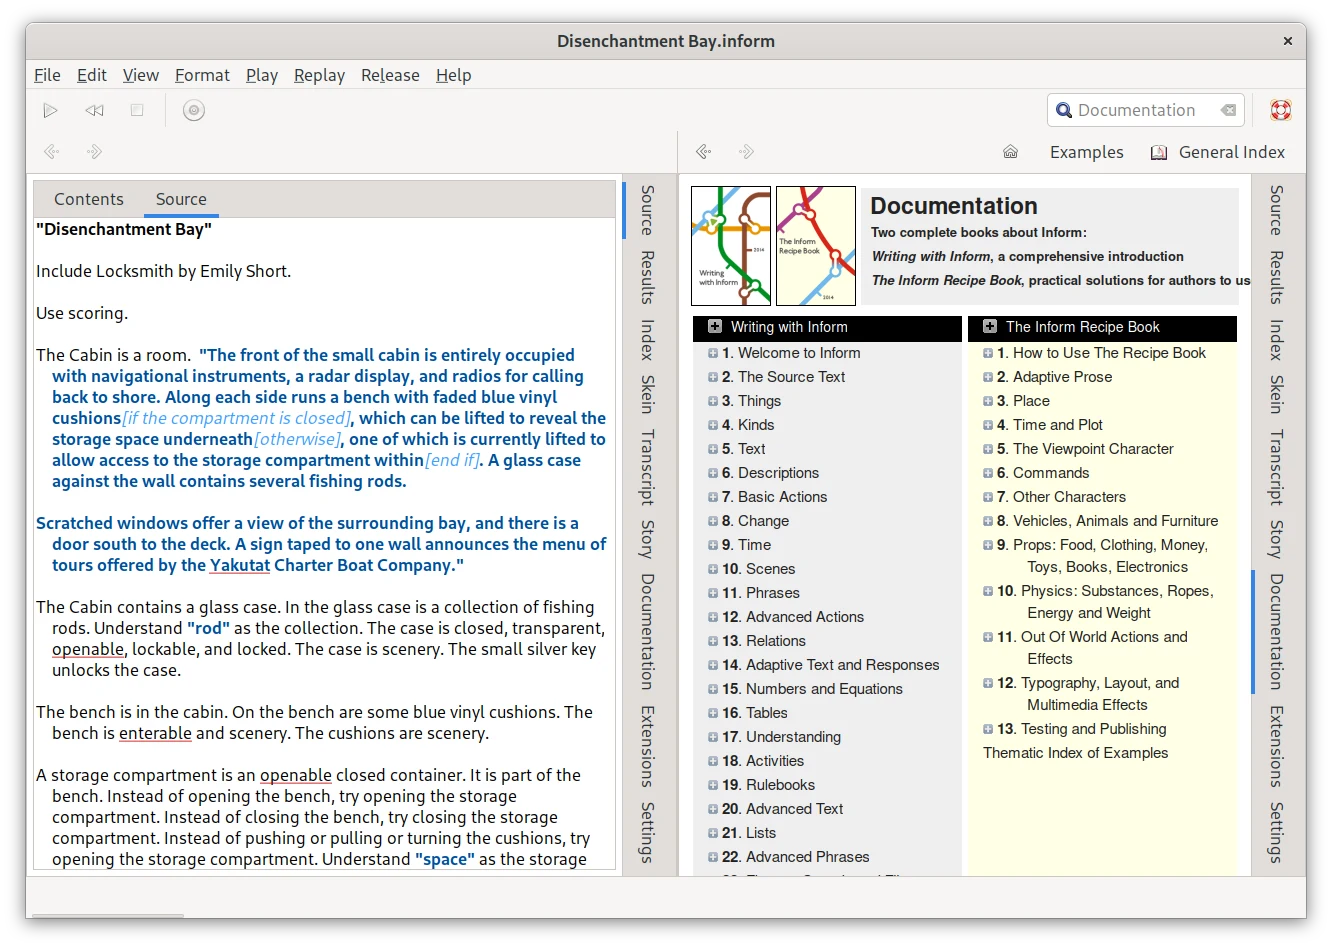
Task: Click the Release disc toolbar icon
Action: click(x=194, y=110)
